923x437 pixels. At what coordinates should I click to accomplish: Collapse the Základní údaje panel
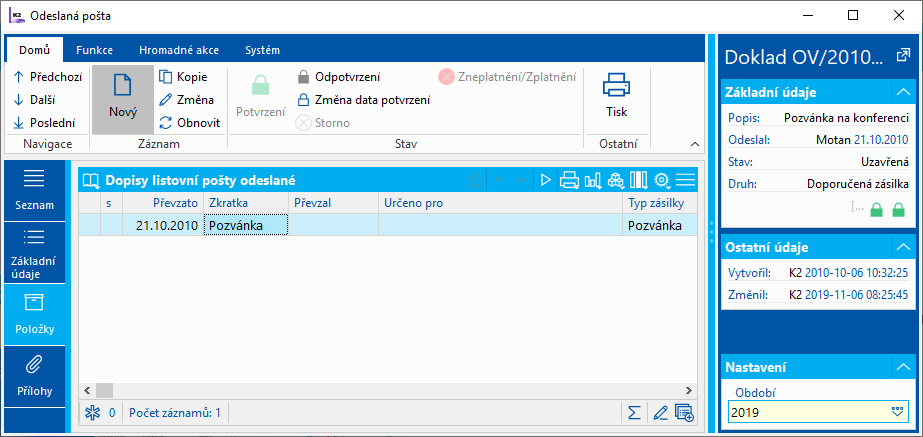[x=902, y=92]
